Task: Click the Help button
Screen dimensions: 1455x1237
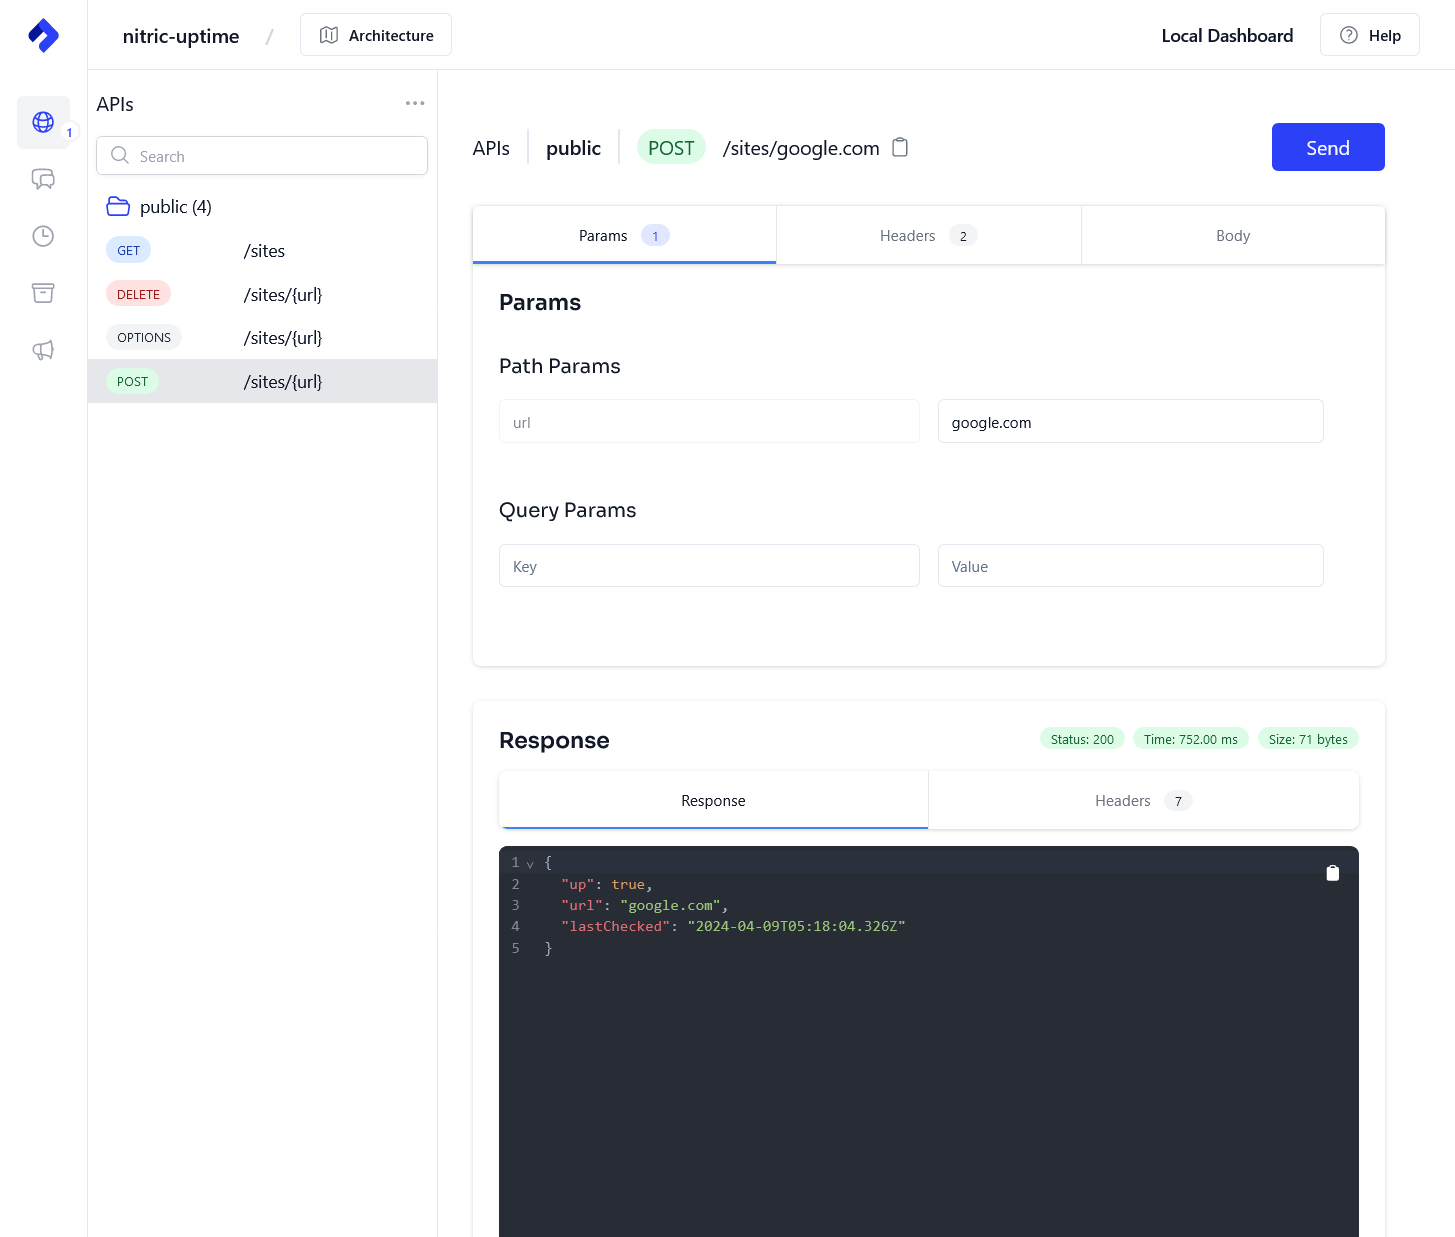Action: 1369,35
